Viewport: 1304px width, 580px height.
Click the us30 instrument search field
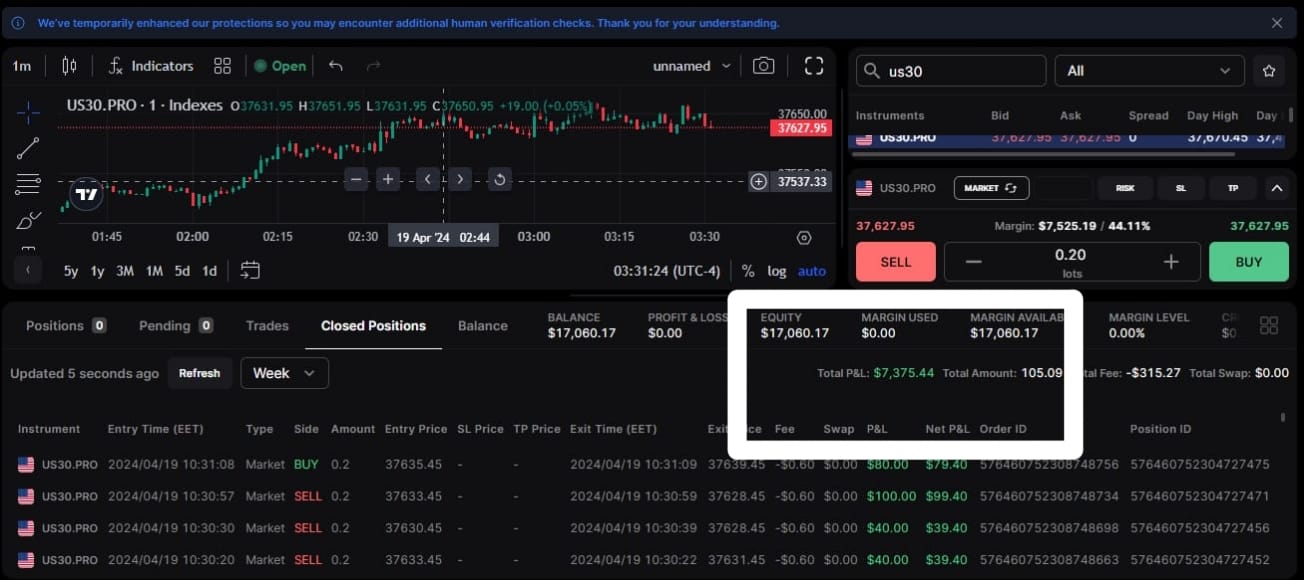pyautogui.click(x=951, y=71)
